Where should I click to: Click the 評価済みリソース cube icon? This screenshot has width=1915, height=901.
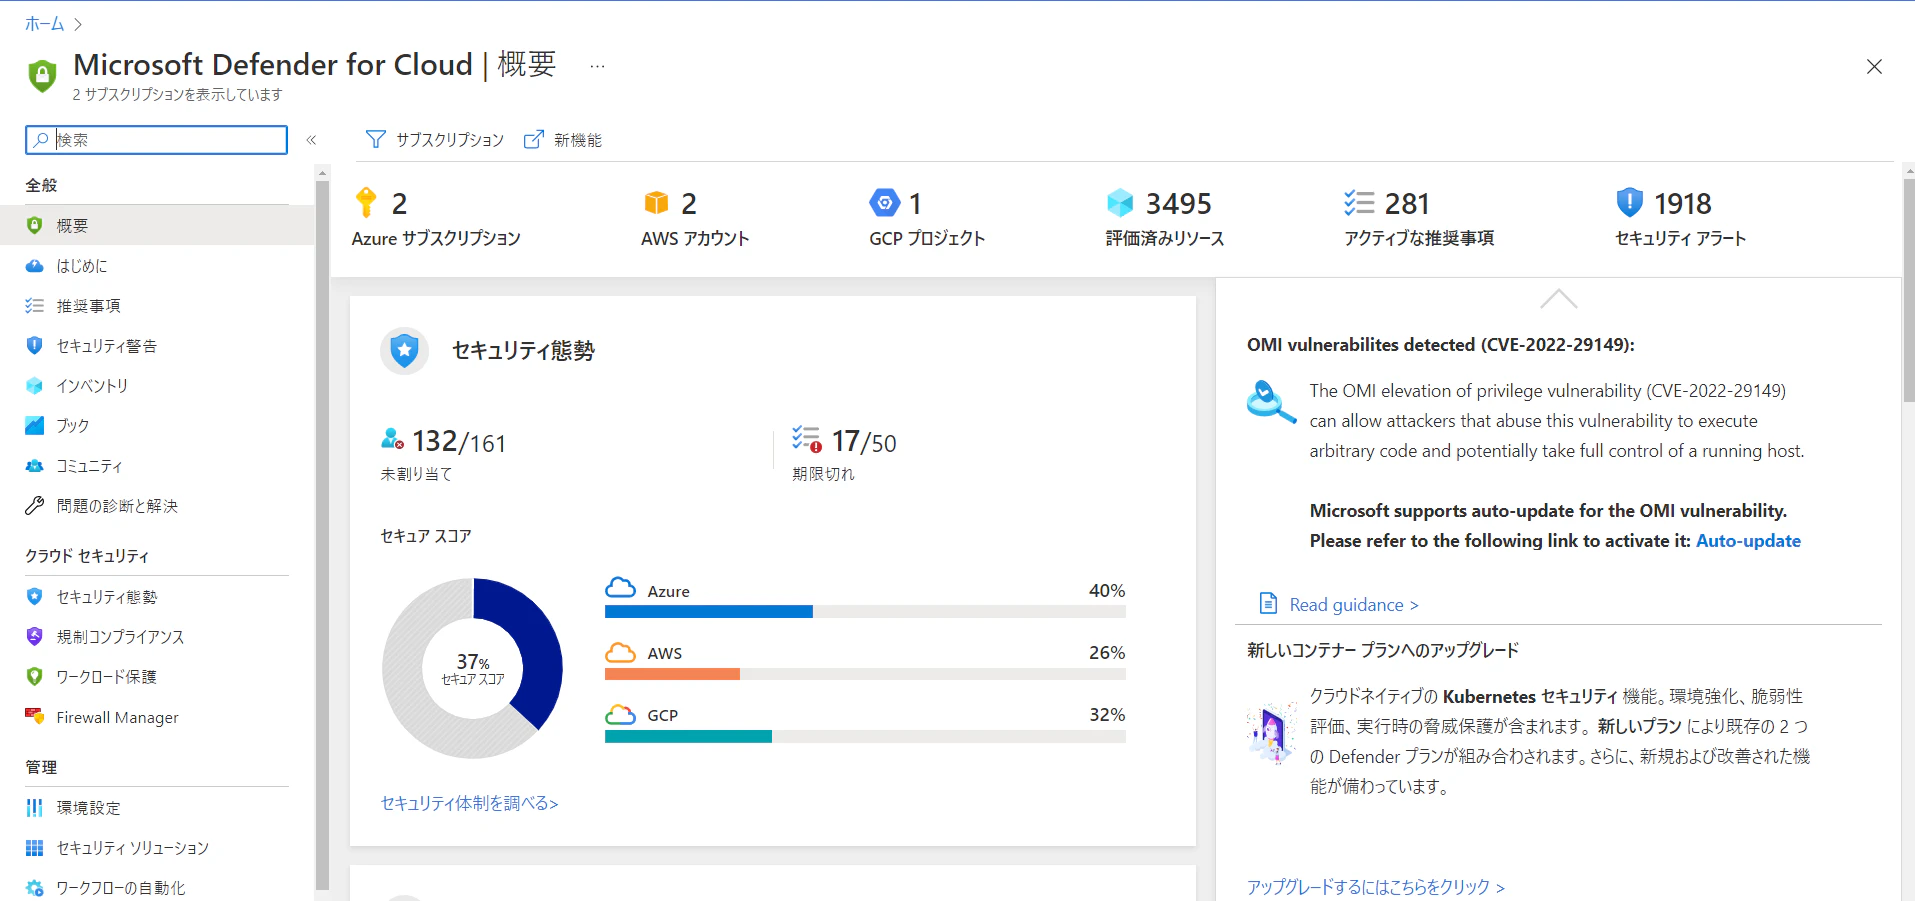tap(1121, 203)
